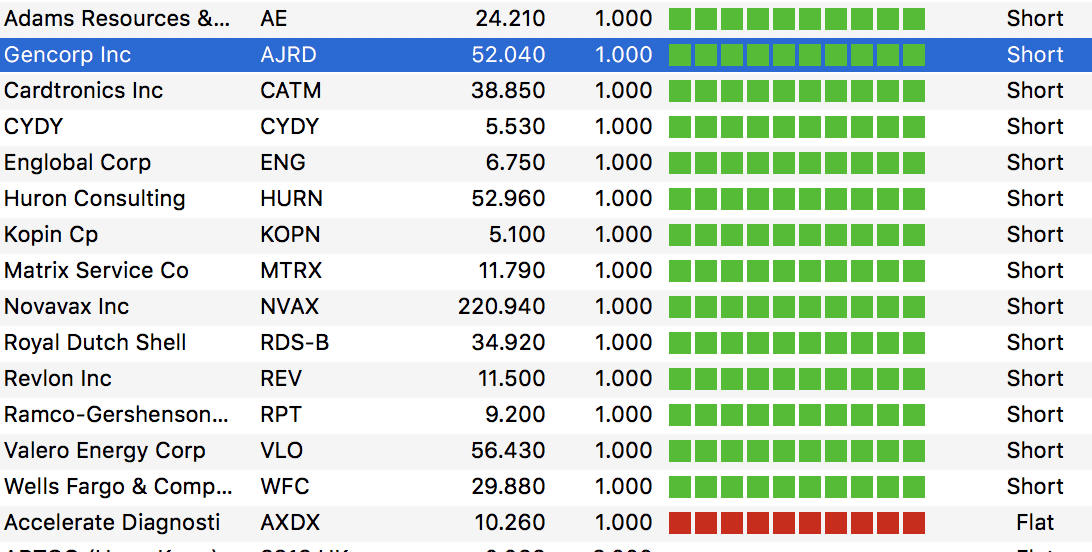The image size is (1092, 552).
Task: Click the green rating bar for VLO
Action: click(797, 450)
